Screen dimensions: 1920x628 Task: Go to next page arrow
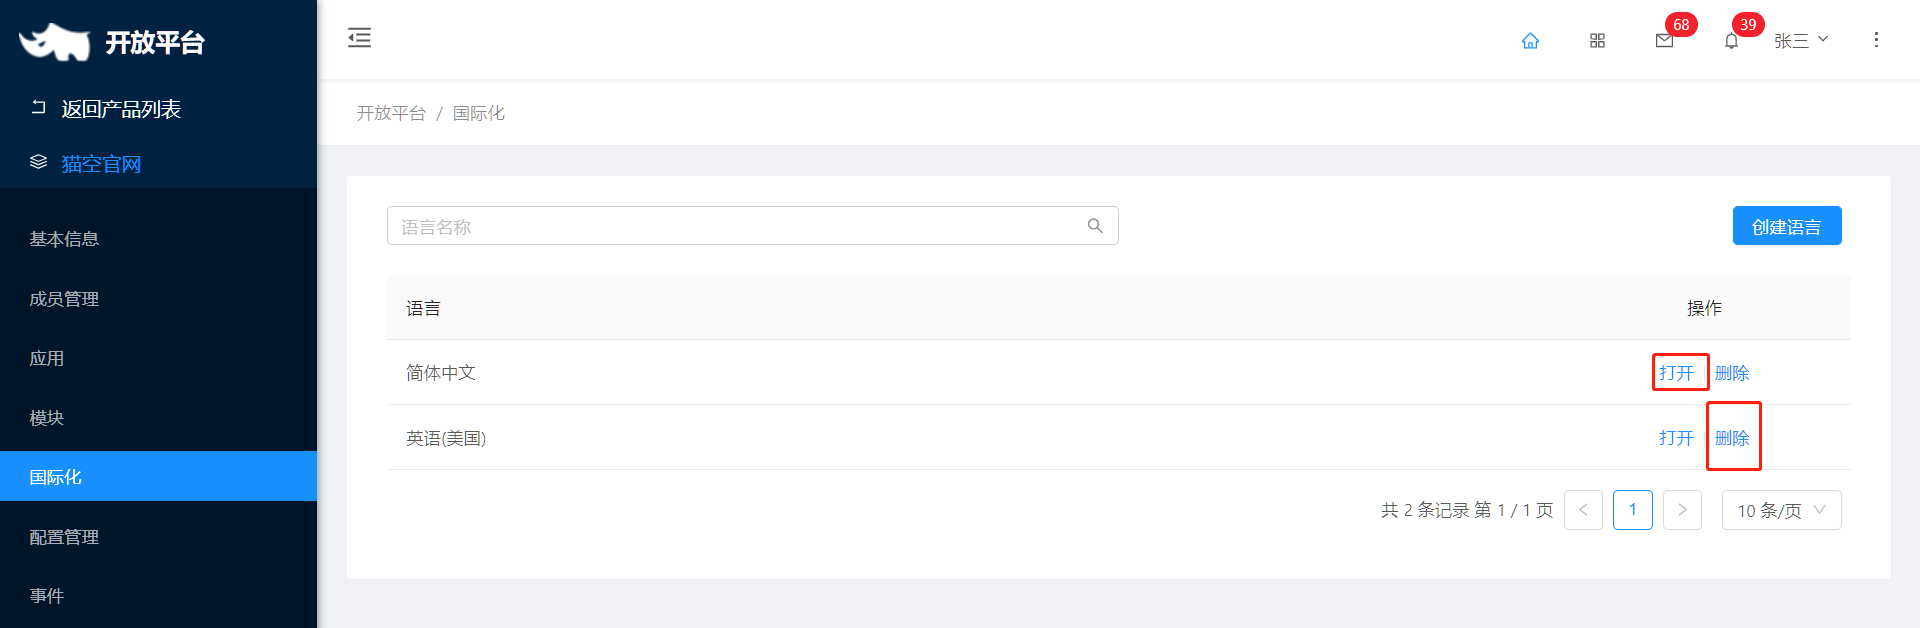(1682, 510)
